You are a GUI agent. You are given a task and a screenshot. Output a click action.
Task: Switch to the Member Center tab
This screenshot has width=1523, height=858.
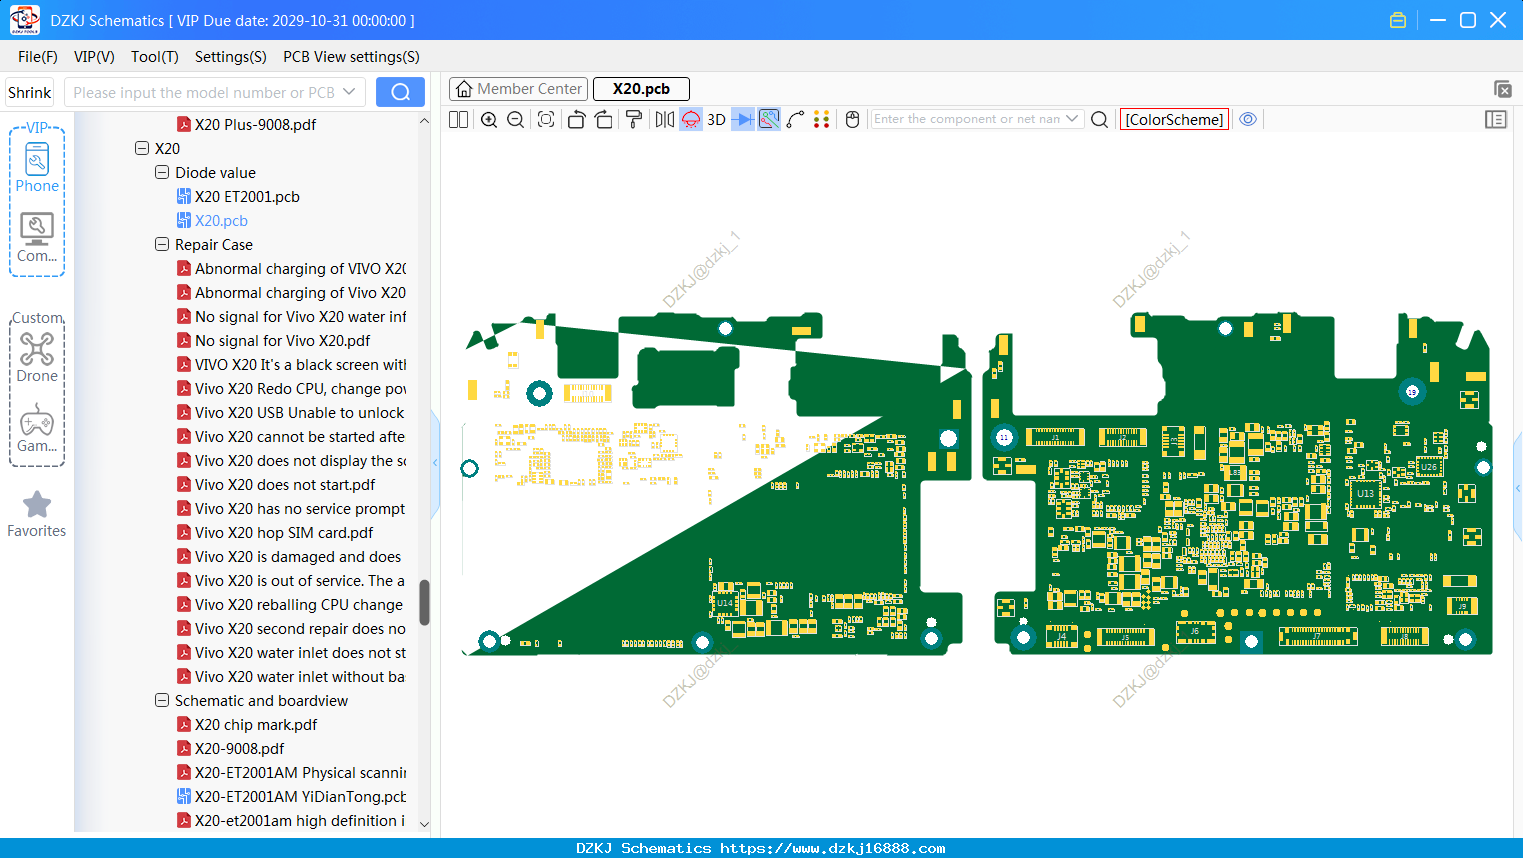pos(519,89)
